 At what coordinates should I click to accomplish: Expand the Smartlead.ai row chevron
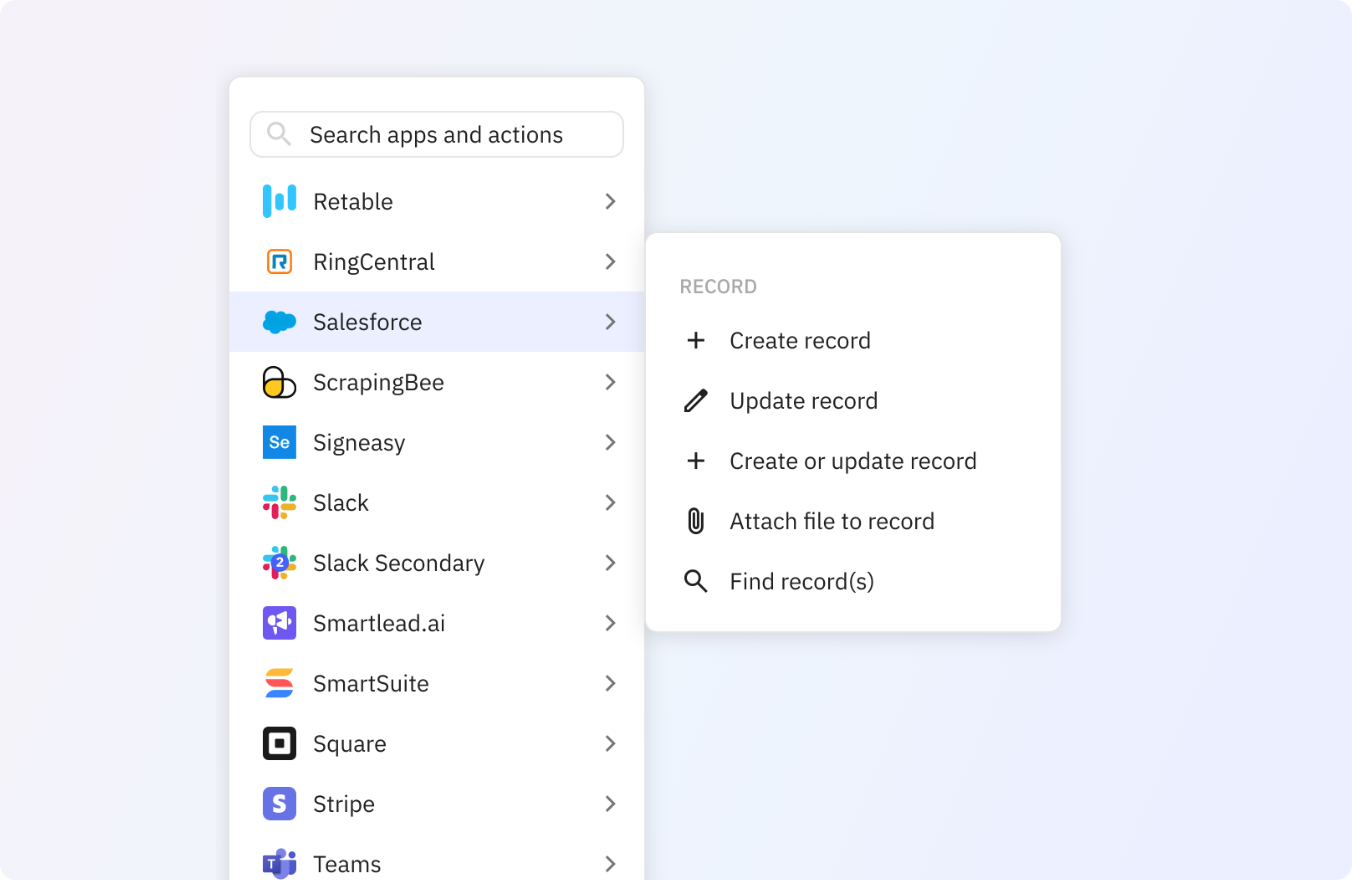(x=610, y=623)
